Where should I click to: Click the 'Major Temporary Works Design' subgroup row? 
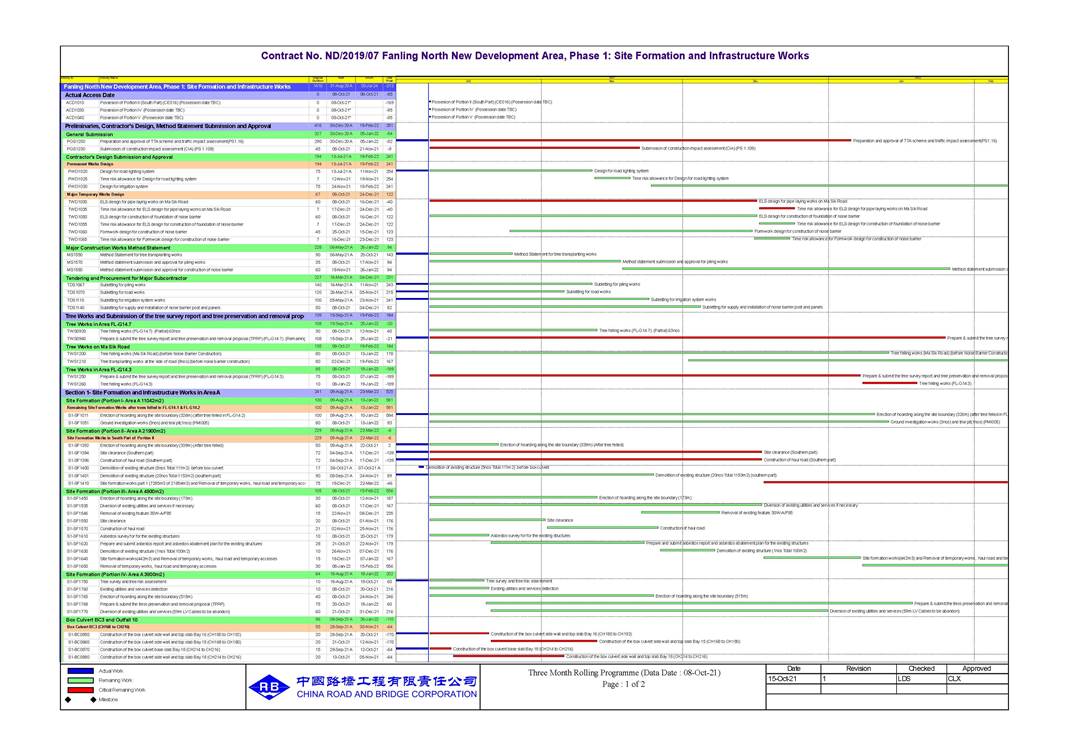click(228, 194)
